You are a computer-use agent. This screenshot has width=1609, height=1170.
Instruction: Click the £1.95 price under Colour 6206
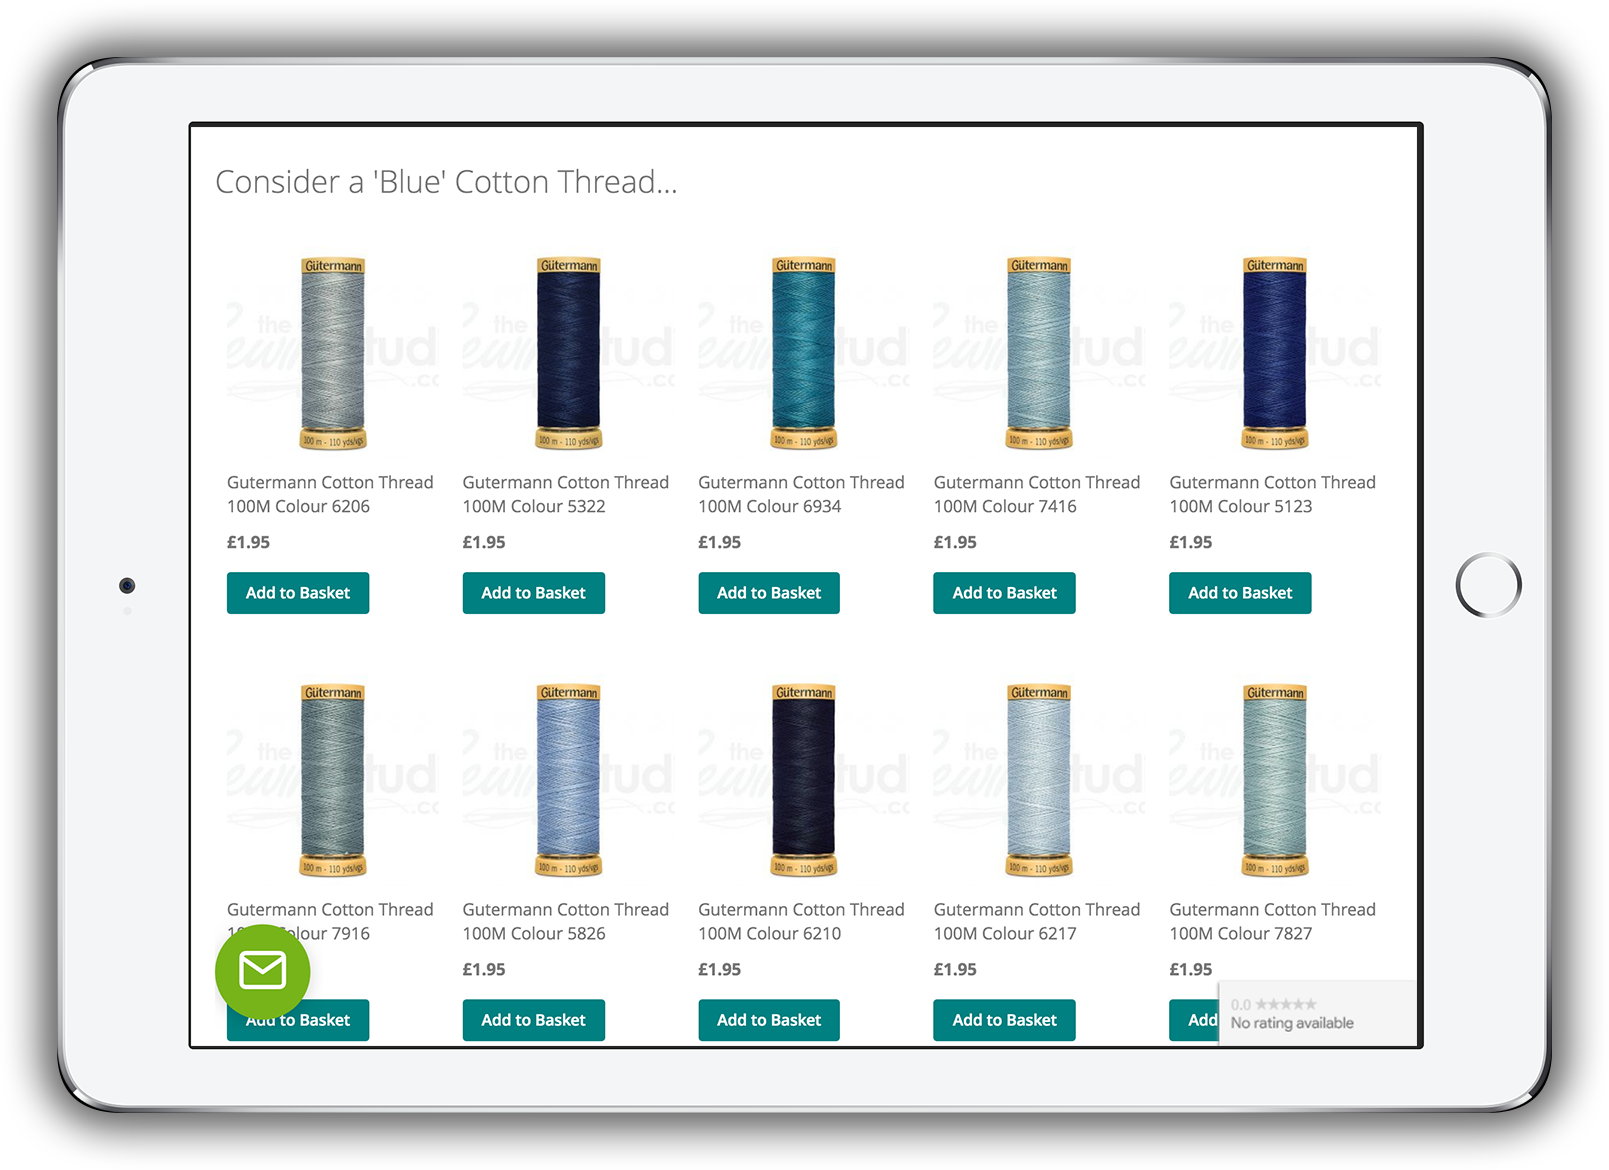point(248,542)
